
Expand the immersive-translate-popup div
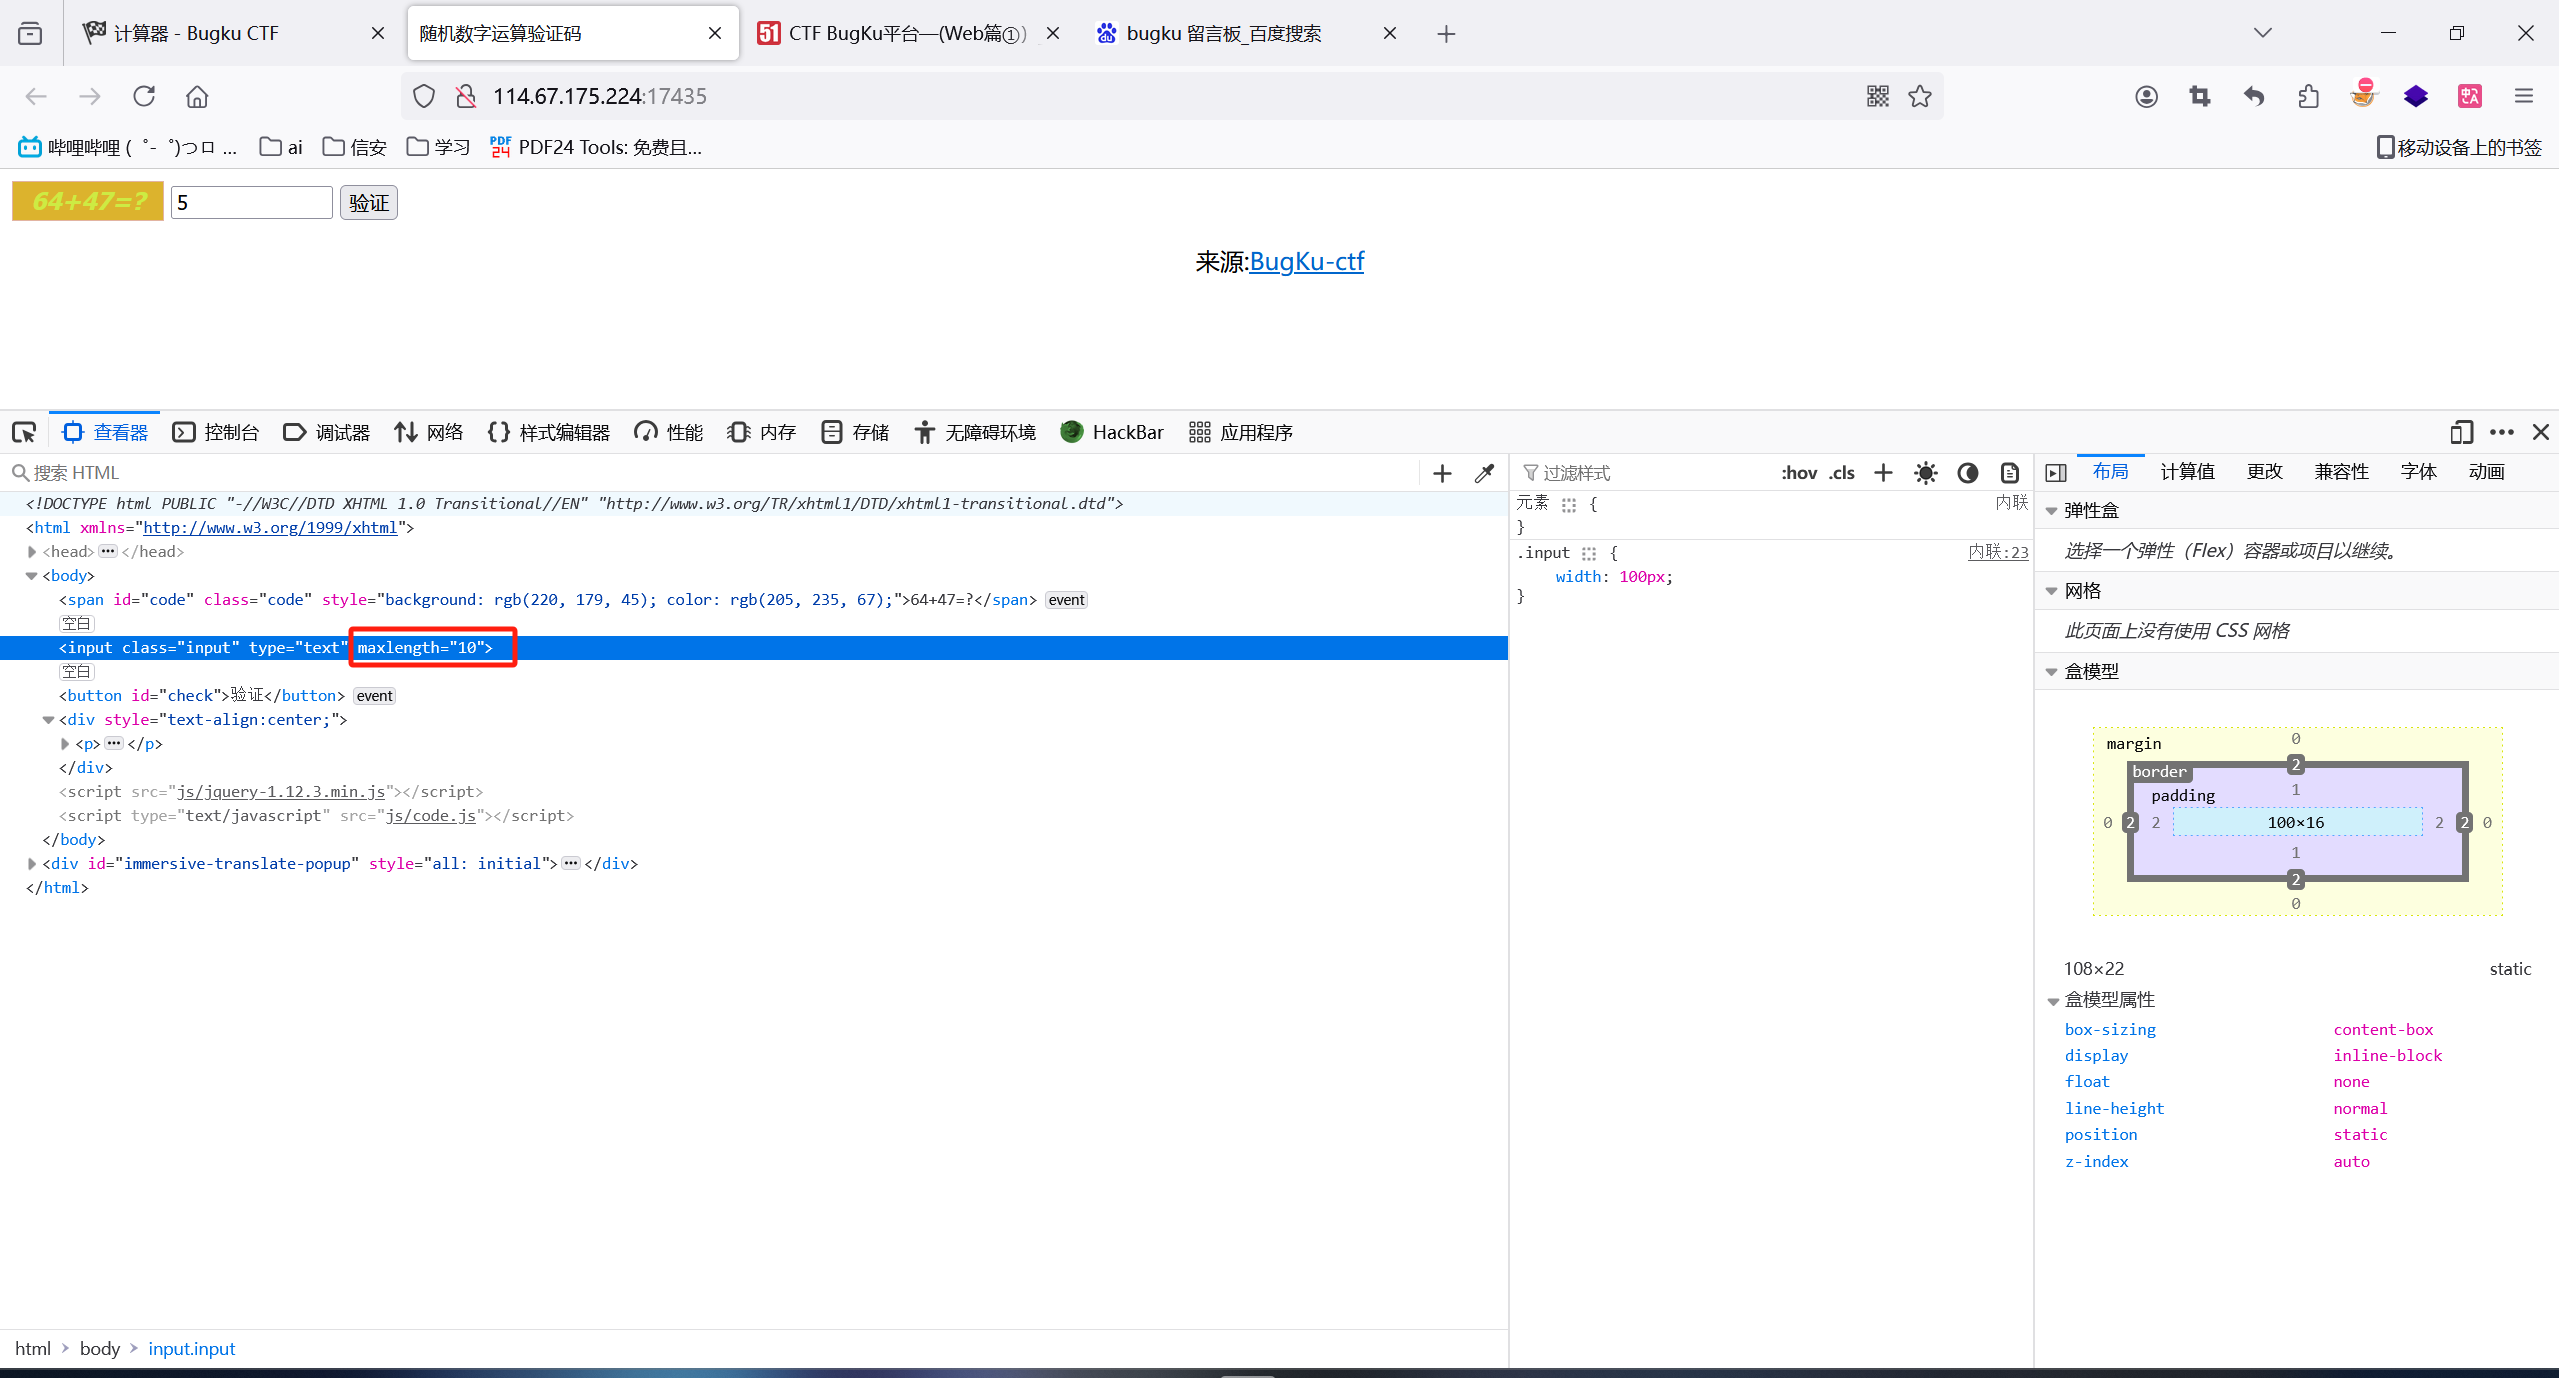32,864
